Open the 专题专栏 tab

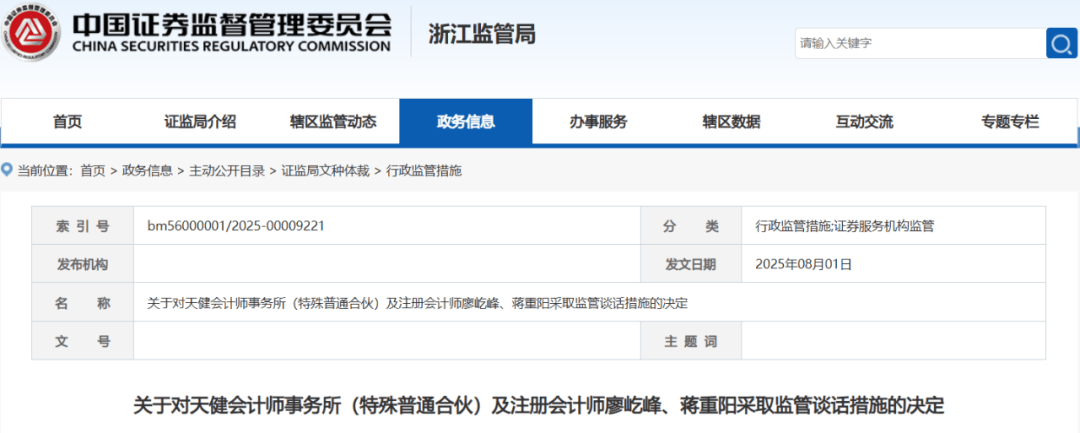(x=1010, y=122)
